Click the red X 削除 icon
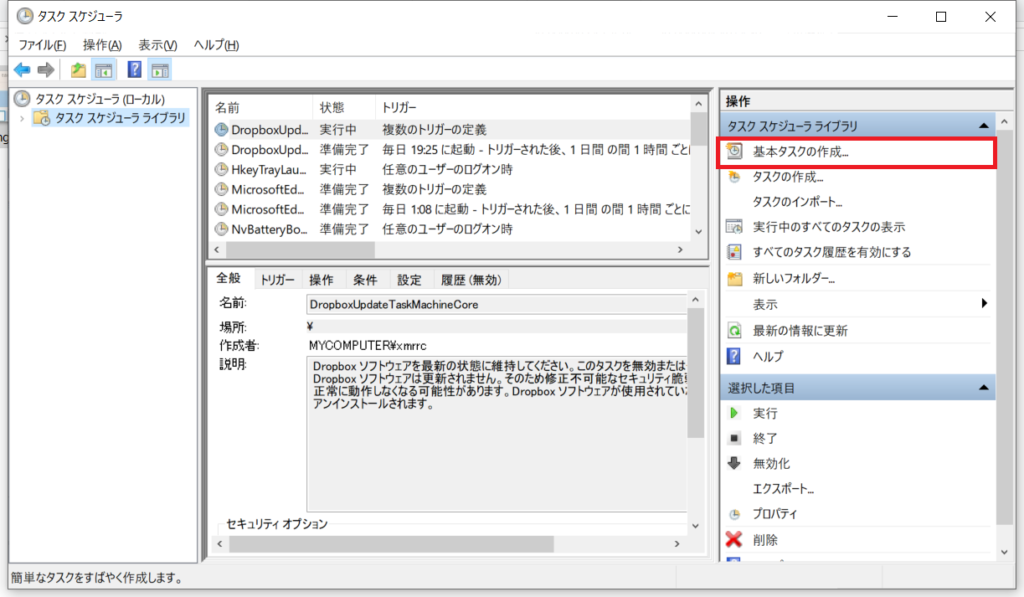Screen dimensions: 1024x597 pyautogui.click(x=734, y=540)
